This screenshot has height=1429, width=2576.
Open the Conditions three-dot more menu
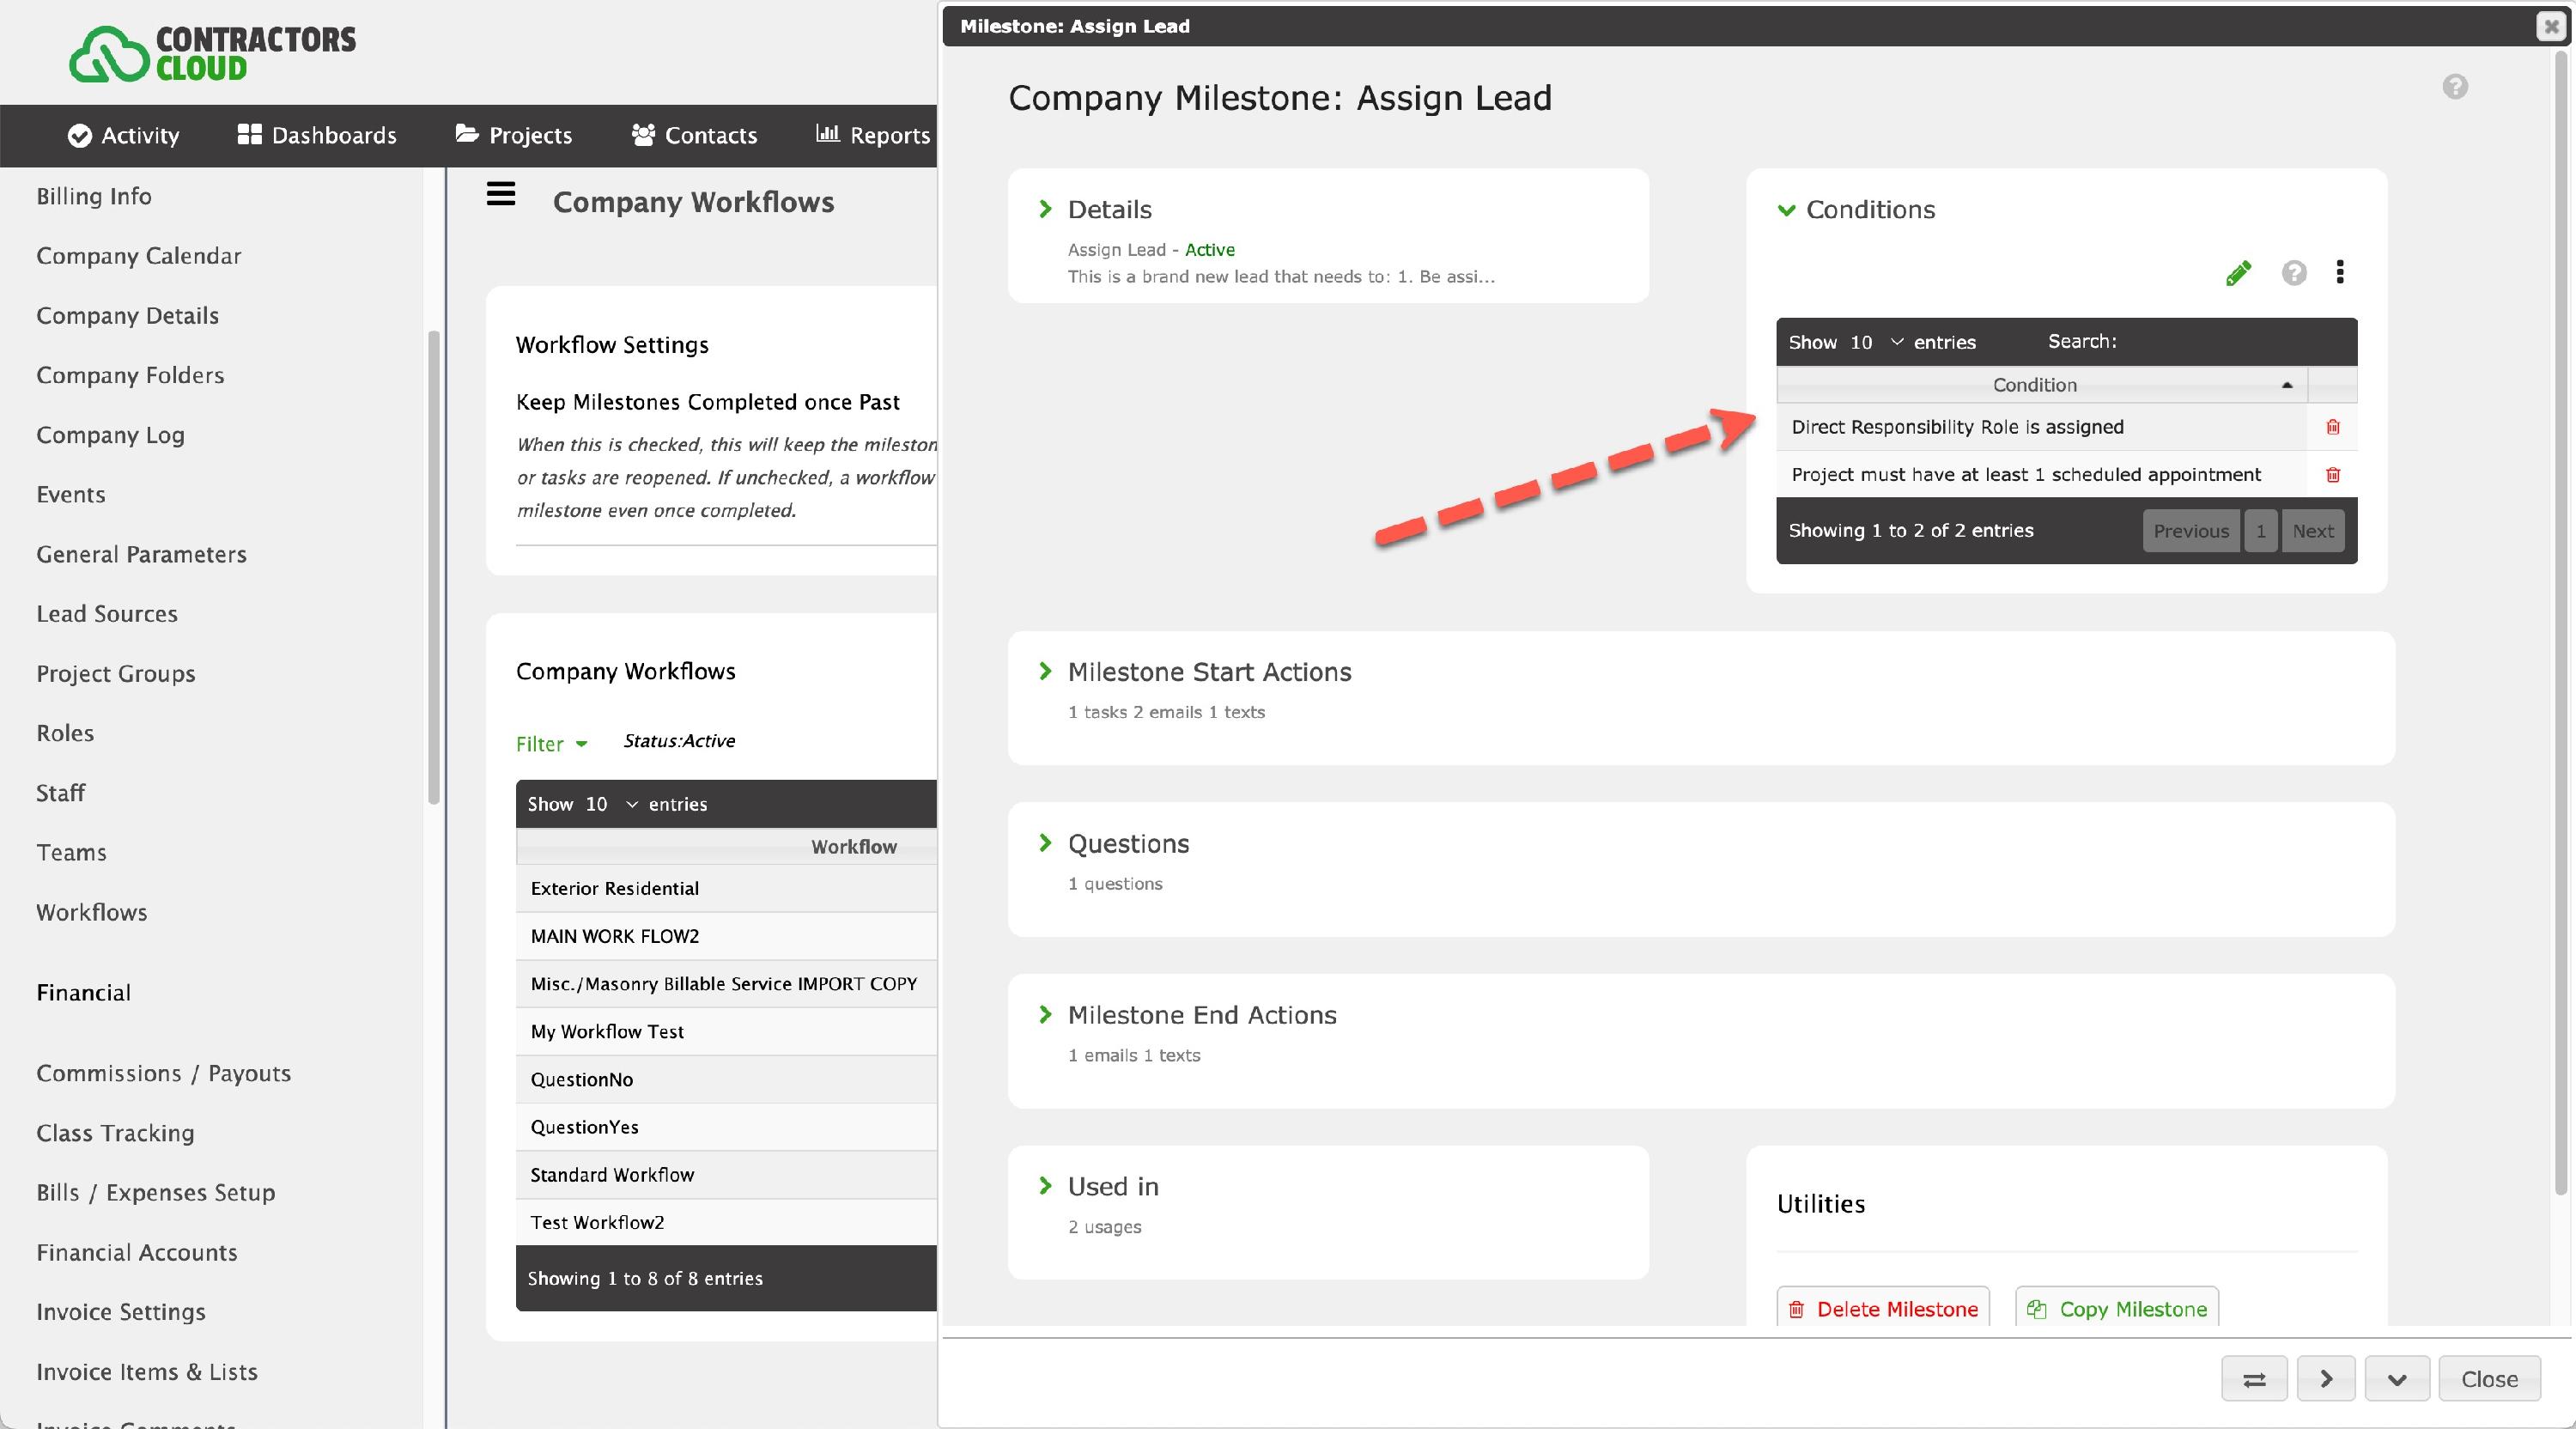click(2339, 272)
